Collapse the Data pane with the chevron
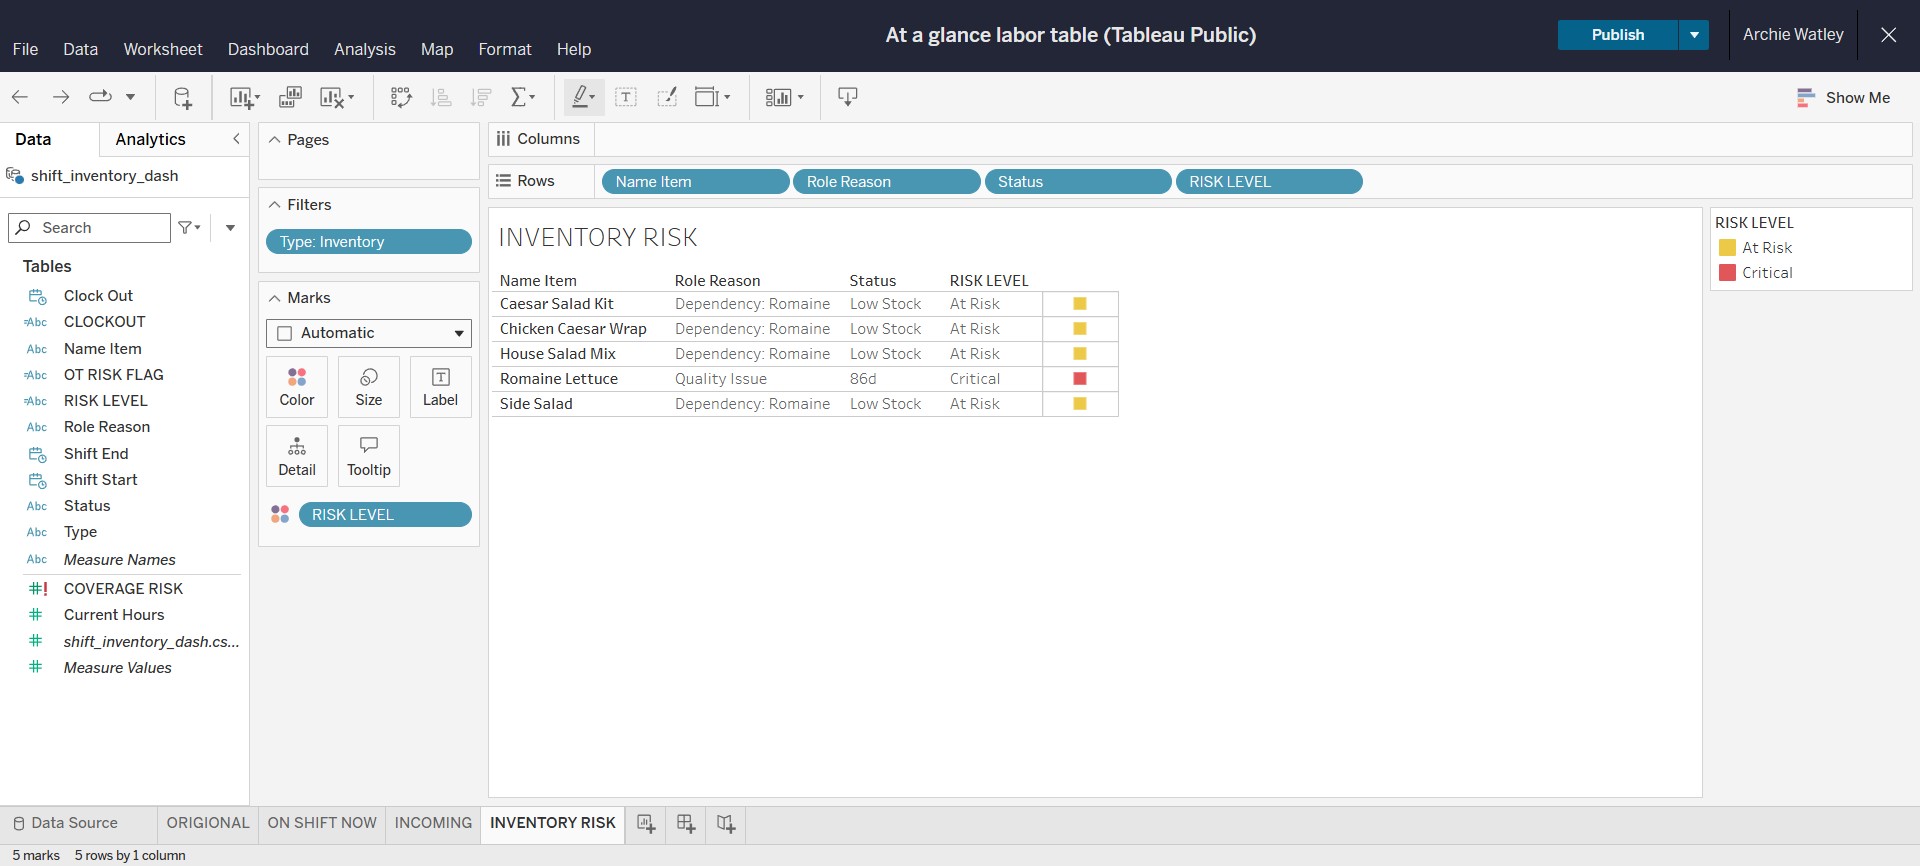The height and width of the screenshot is (866, 1920). 236,139
